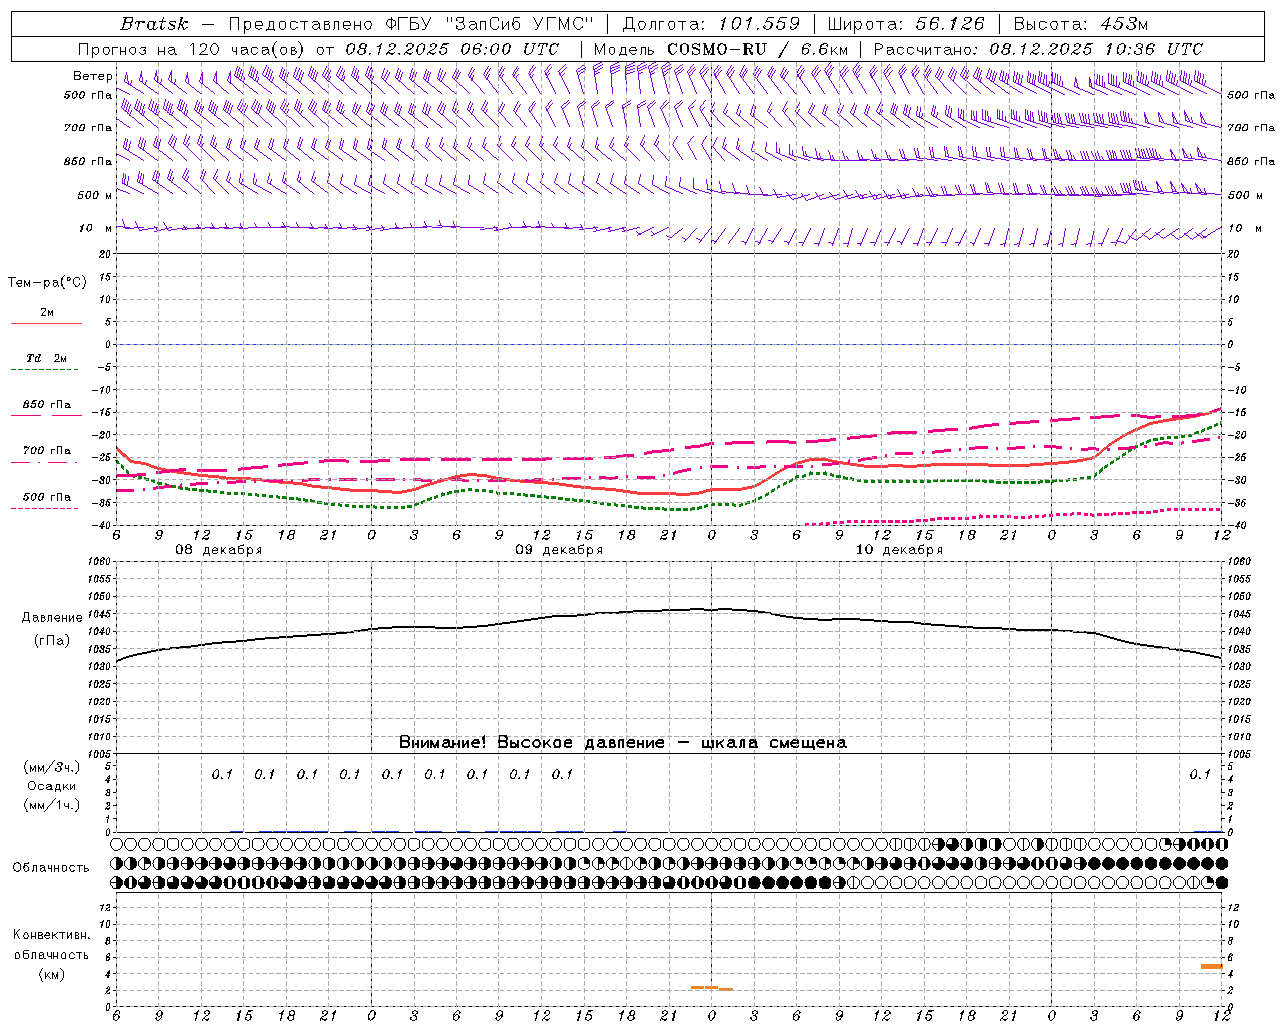
Task: Click the Осадки precipitation label
Action: pyautogui.click(x=52, y=786)
